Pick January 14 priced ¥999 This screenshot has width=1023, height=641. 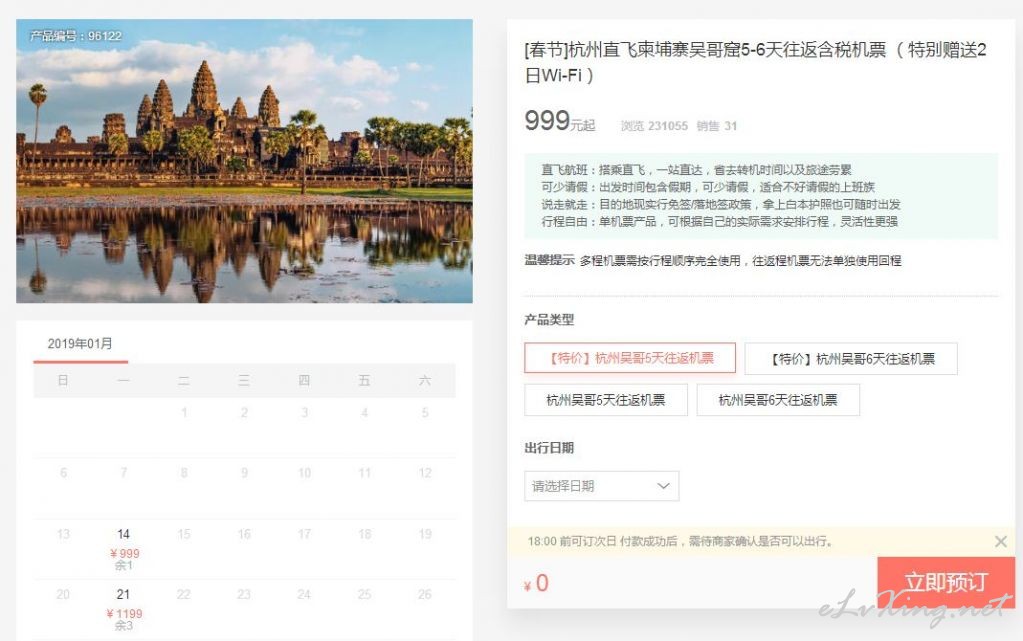click(123, 548)
